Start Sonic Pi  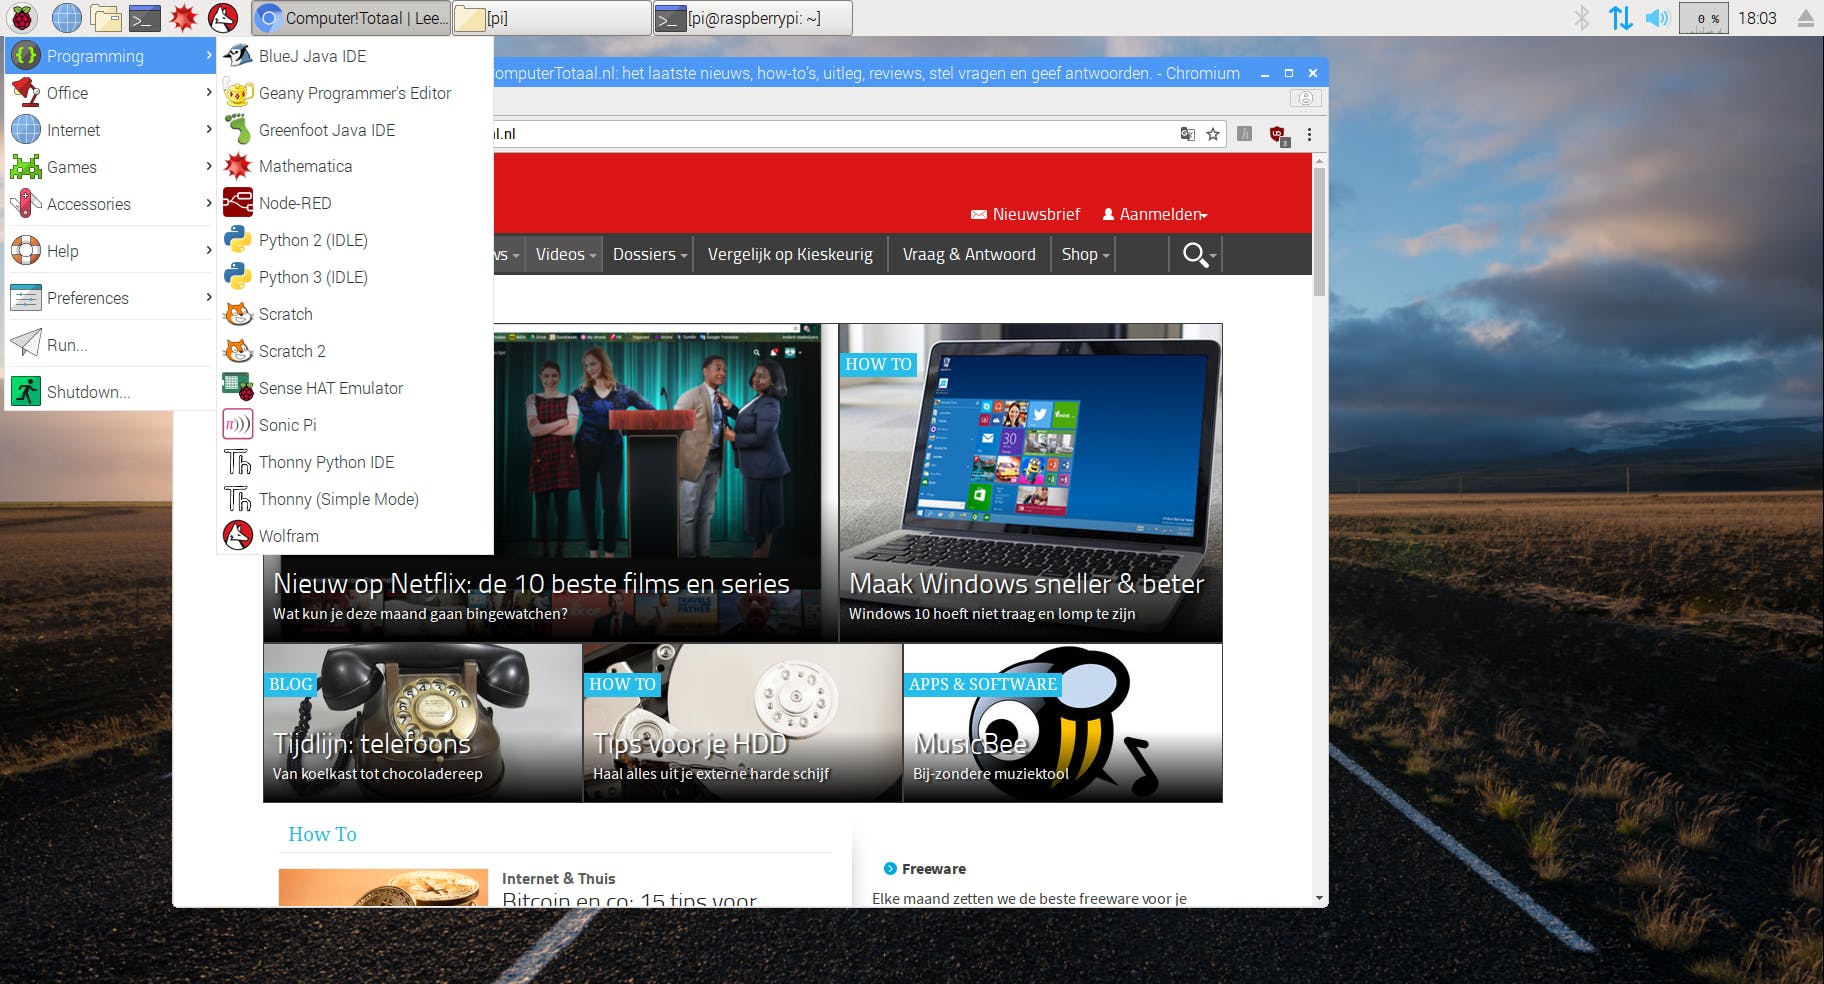[x=355, y=425]
